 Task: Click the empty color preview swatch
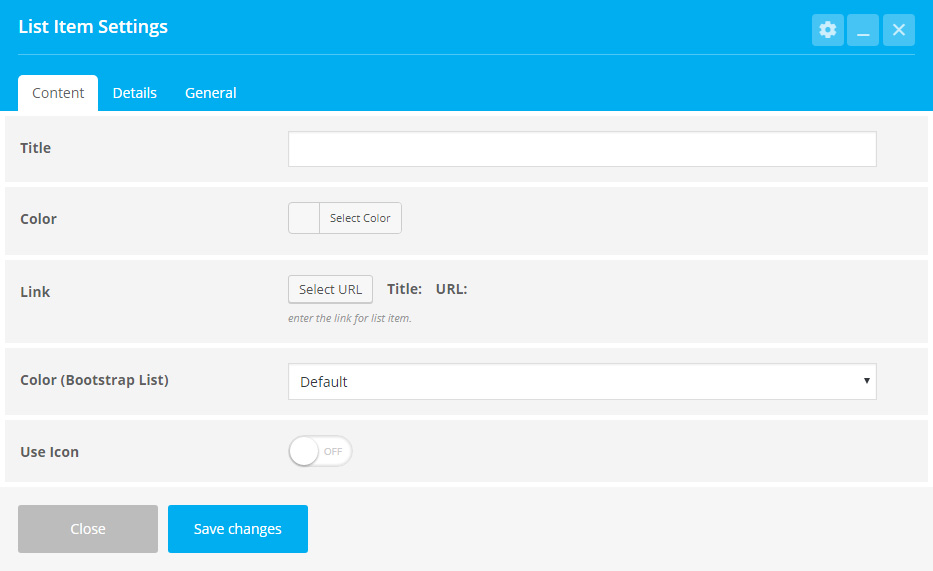click(x=304, y=218)
